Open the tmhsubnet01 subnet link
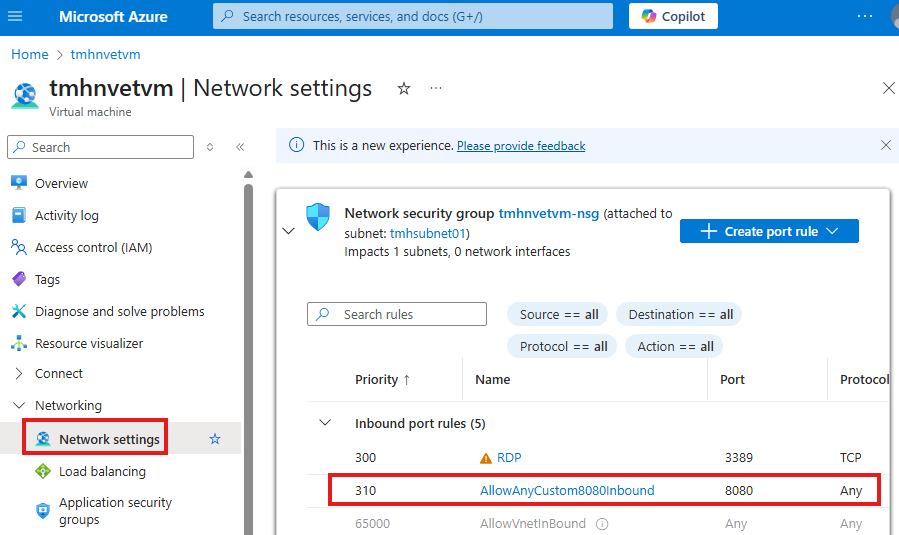The height and width of the screenshot is (535, 899). tap(428, 234)
